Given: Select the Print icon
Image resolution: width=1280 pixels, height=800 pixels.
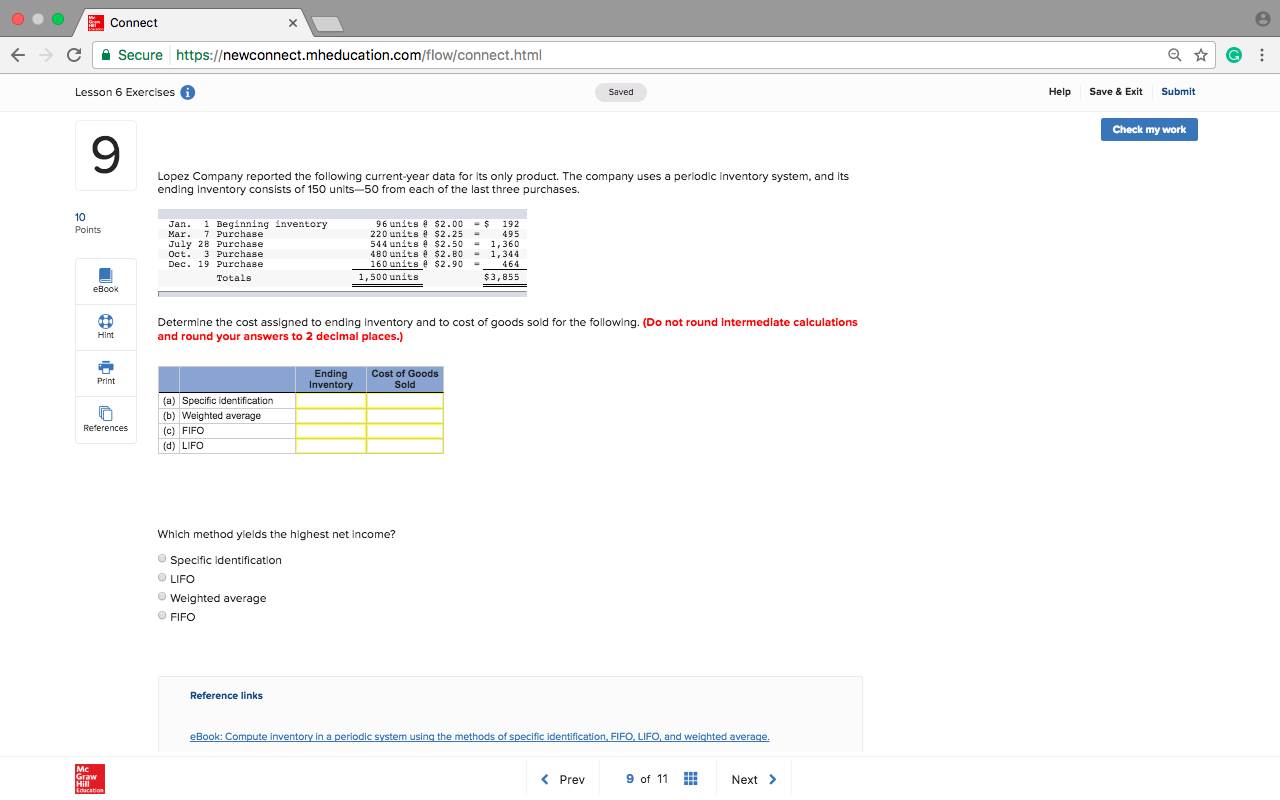Looking at the screenshot, I should tap(105, 373).
